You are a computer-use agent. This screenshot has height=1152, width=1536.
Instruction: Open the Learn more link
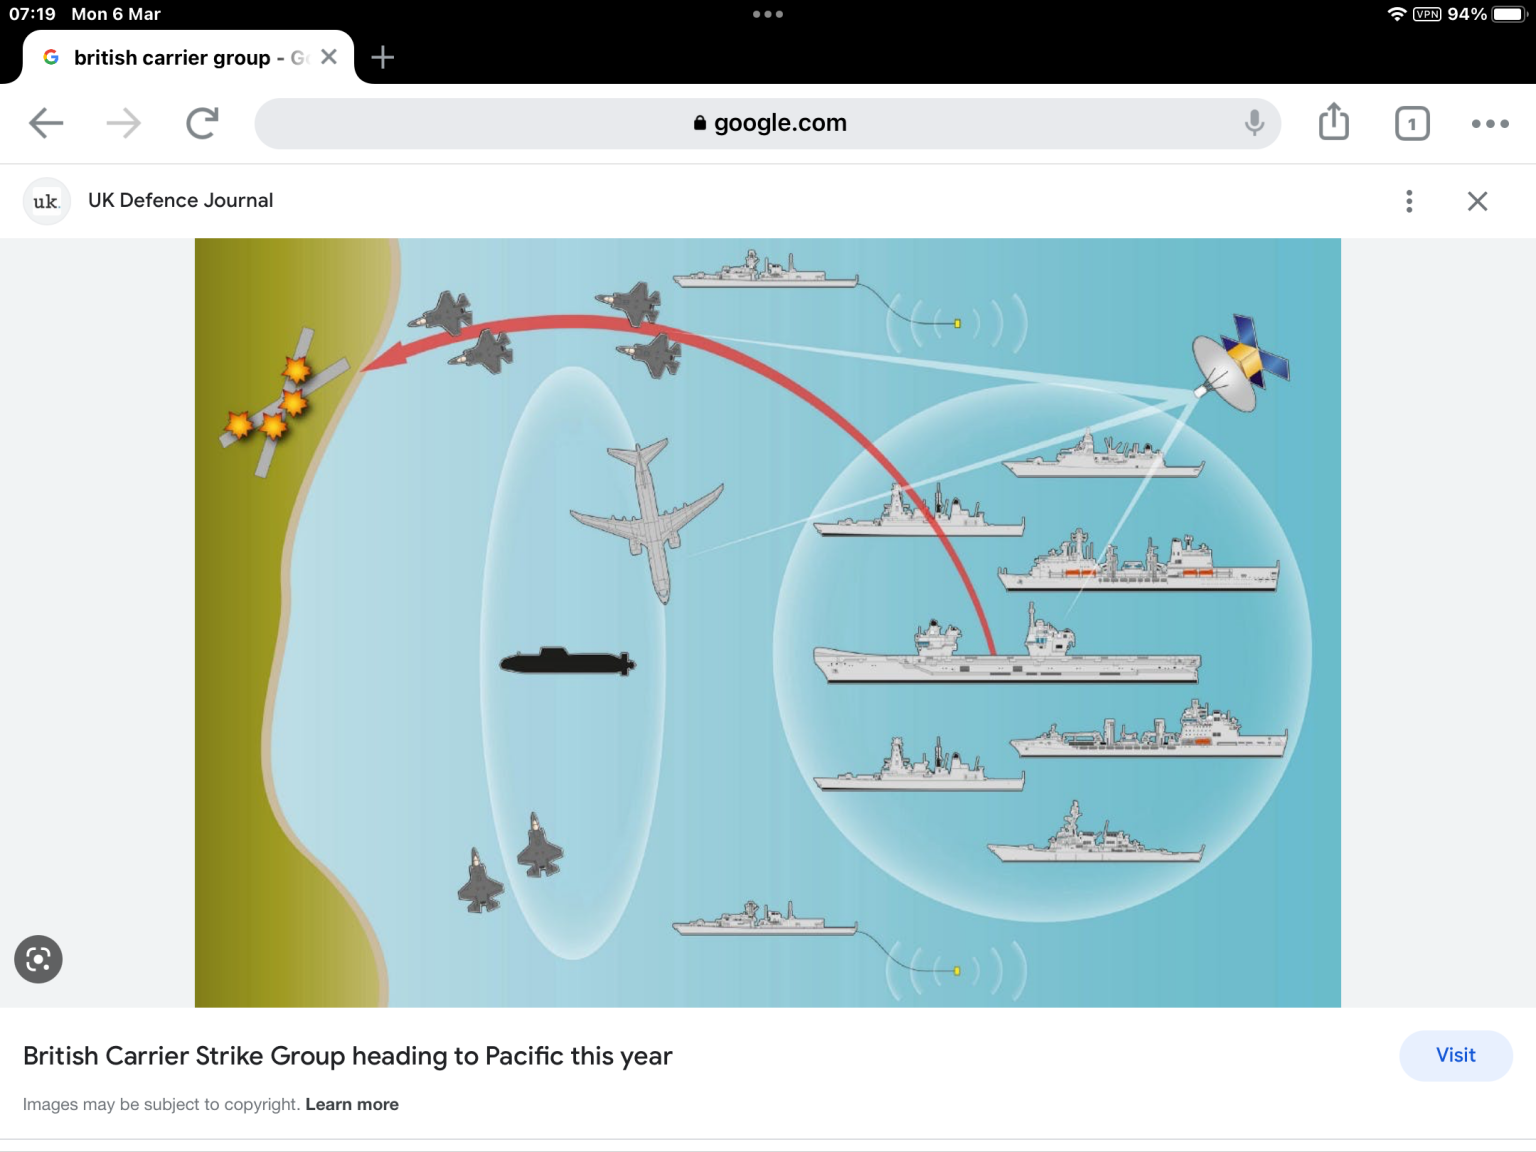click(x=352, y=1104)
